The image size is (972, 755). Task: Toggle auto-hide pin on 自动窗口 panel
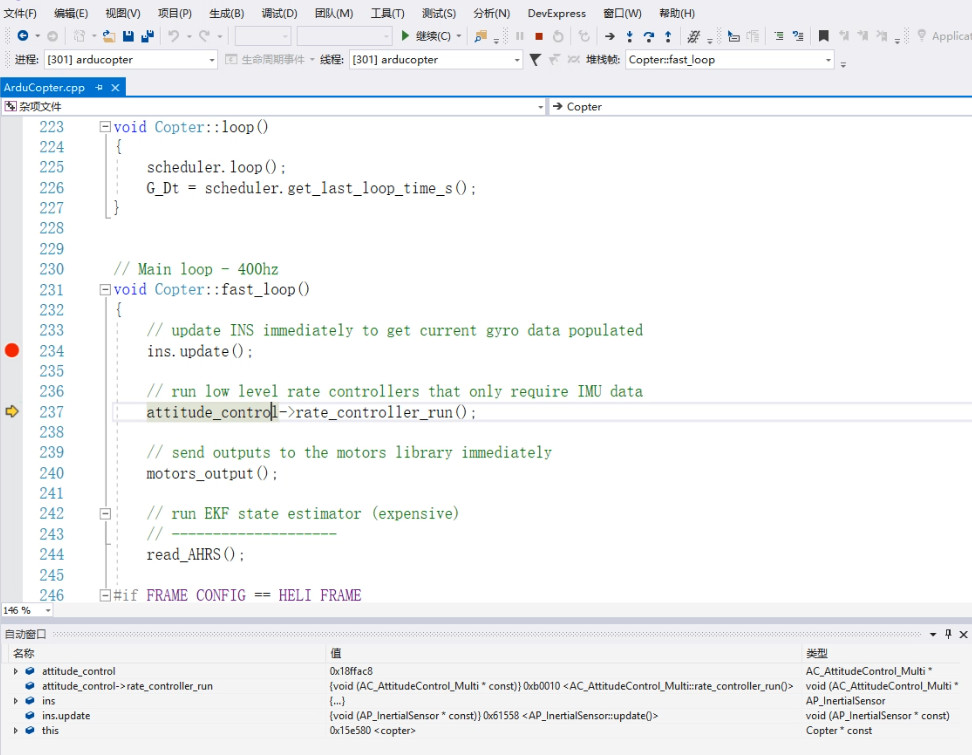(x=948, y=634)
